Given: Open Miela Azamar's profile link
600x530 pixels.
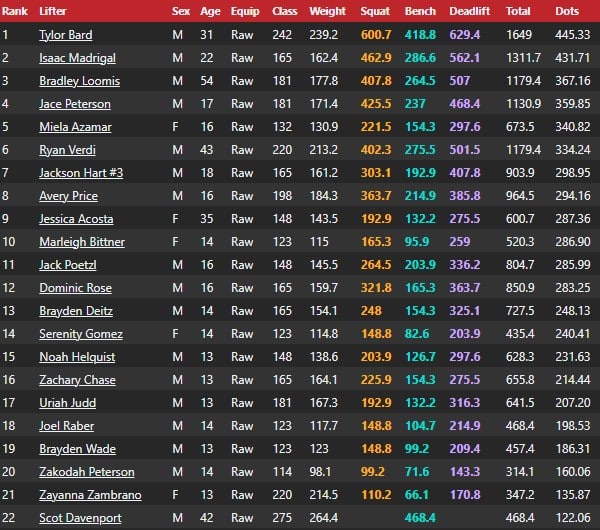Looking at the screenshot, I should 75,127.
